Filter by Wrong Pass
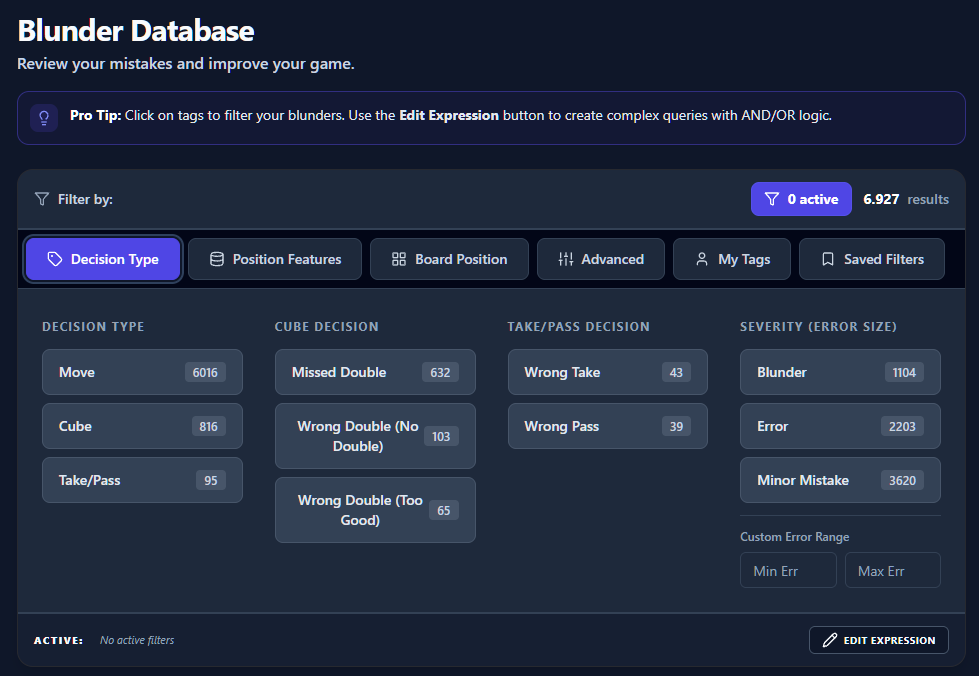 point(608,426)
